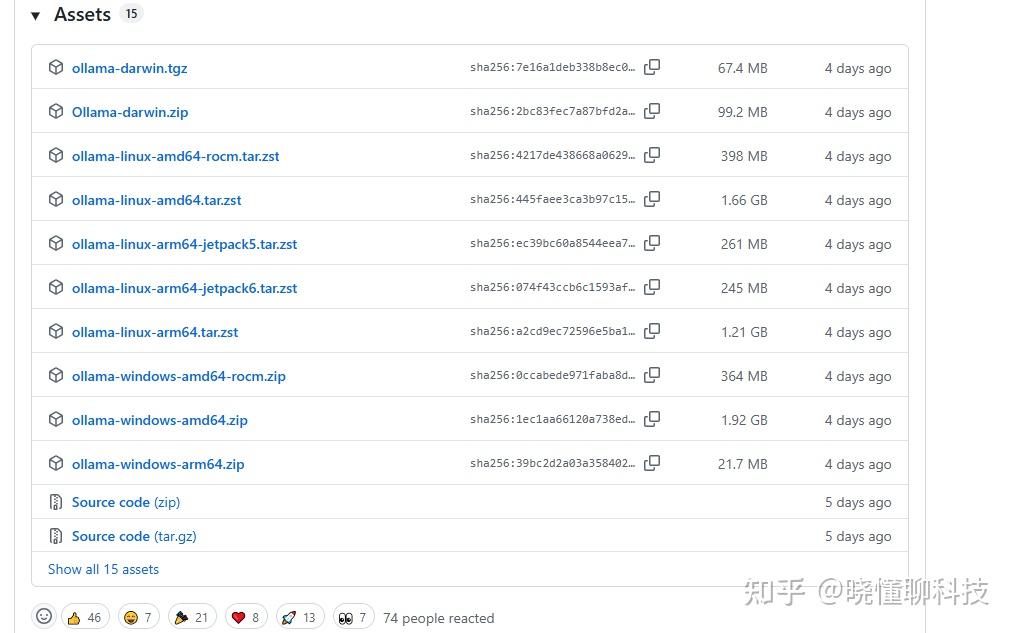Image resolution: width=1015 pixels, height=633 pixels.
Task: Copy sha256 of ollama-windows-amd64.zip
Action: point(652,419)
